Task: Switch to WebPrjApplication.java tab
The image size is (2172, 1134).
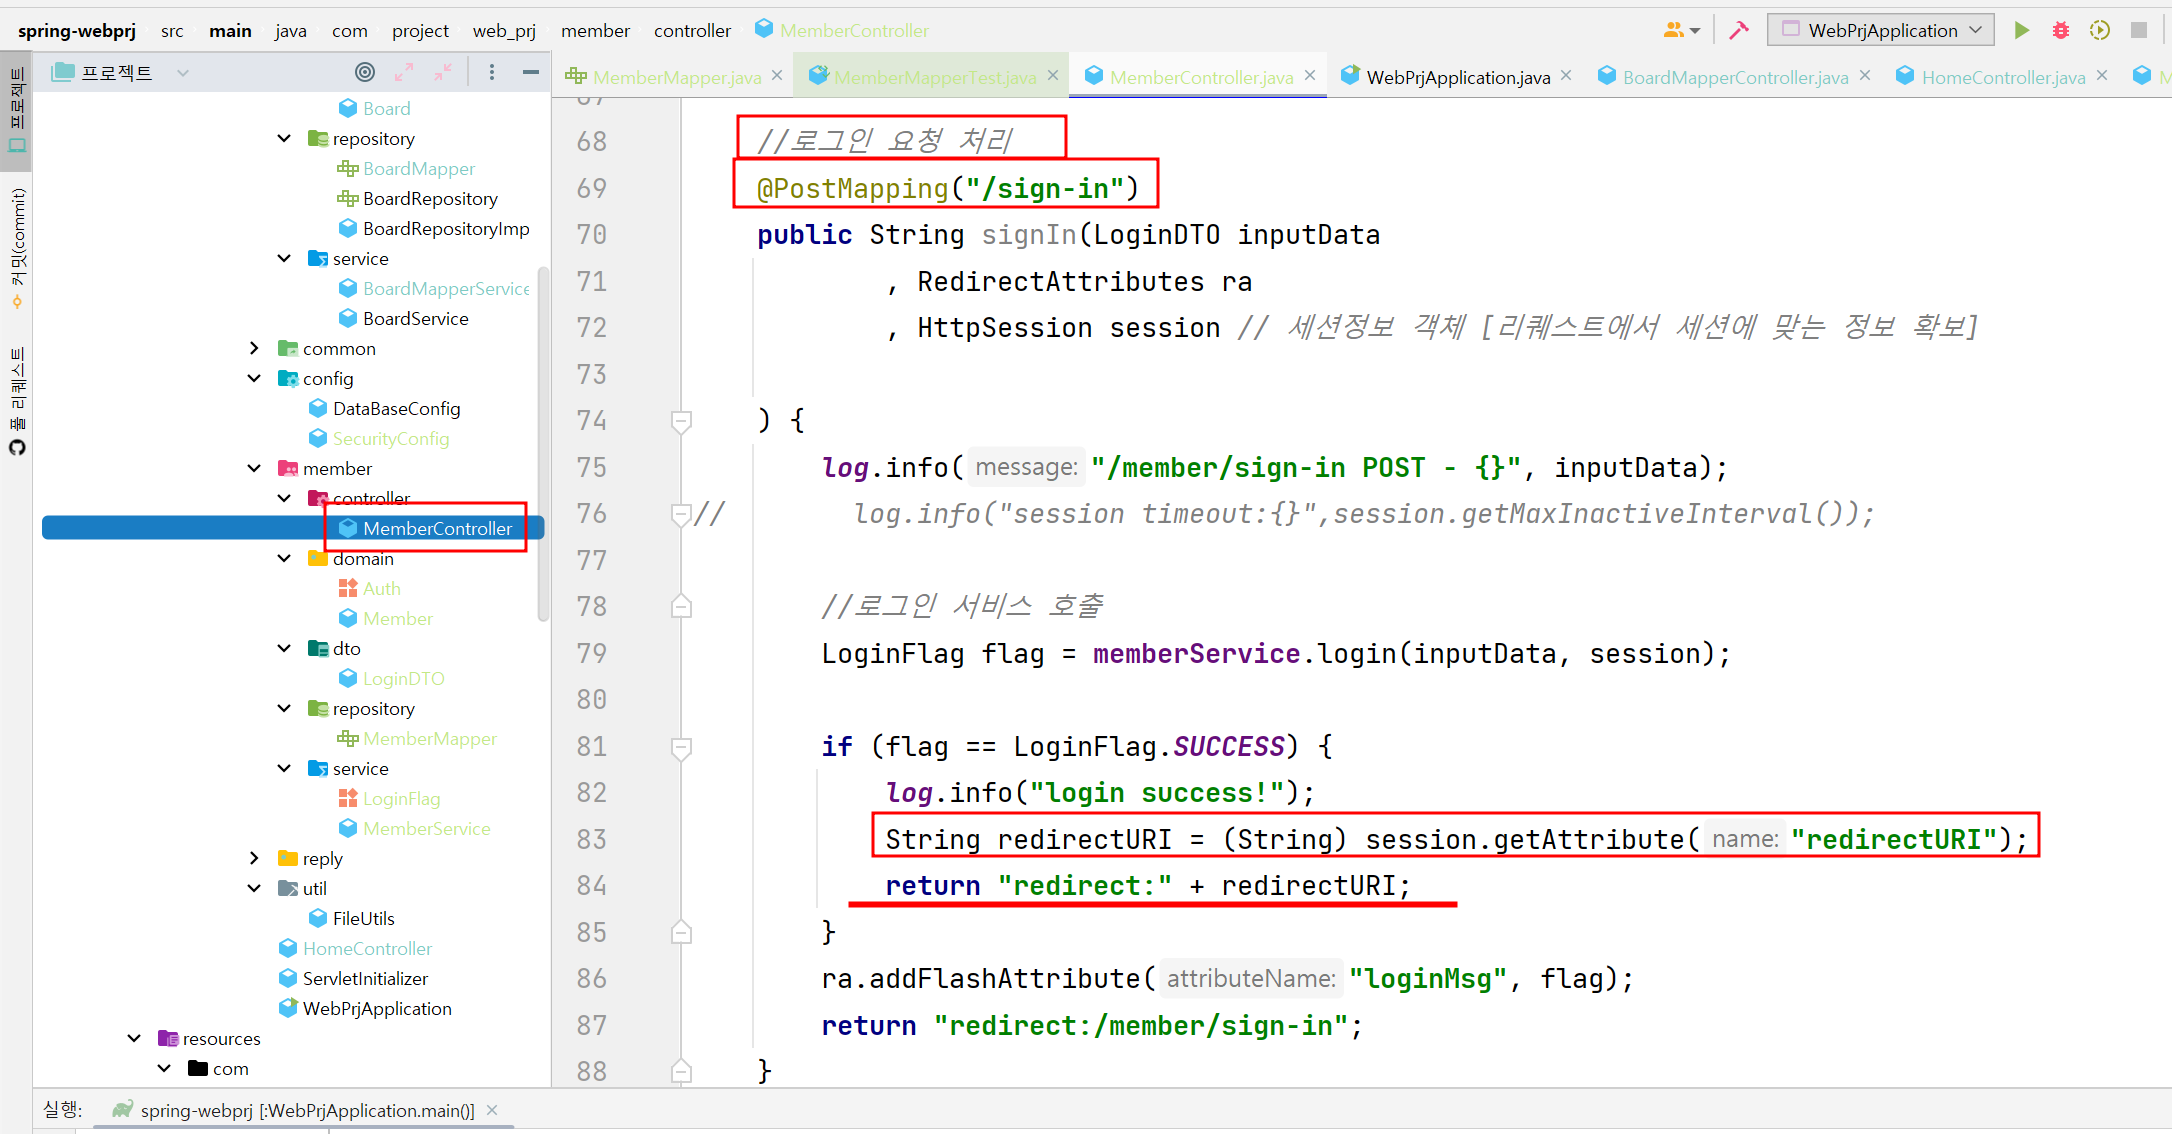Action: point(1457,77)
